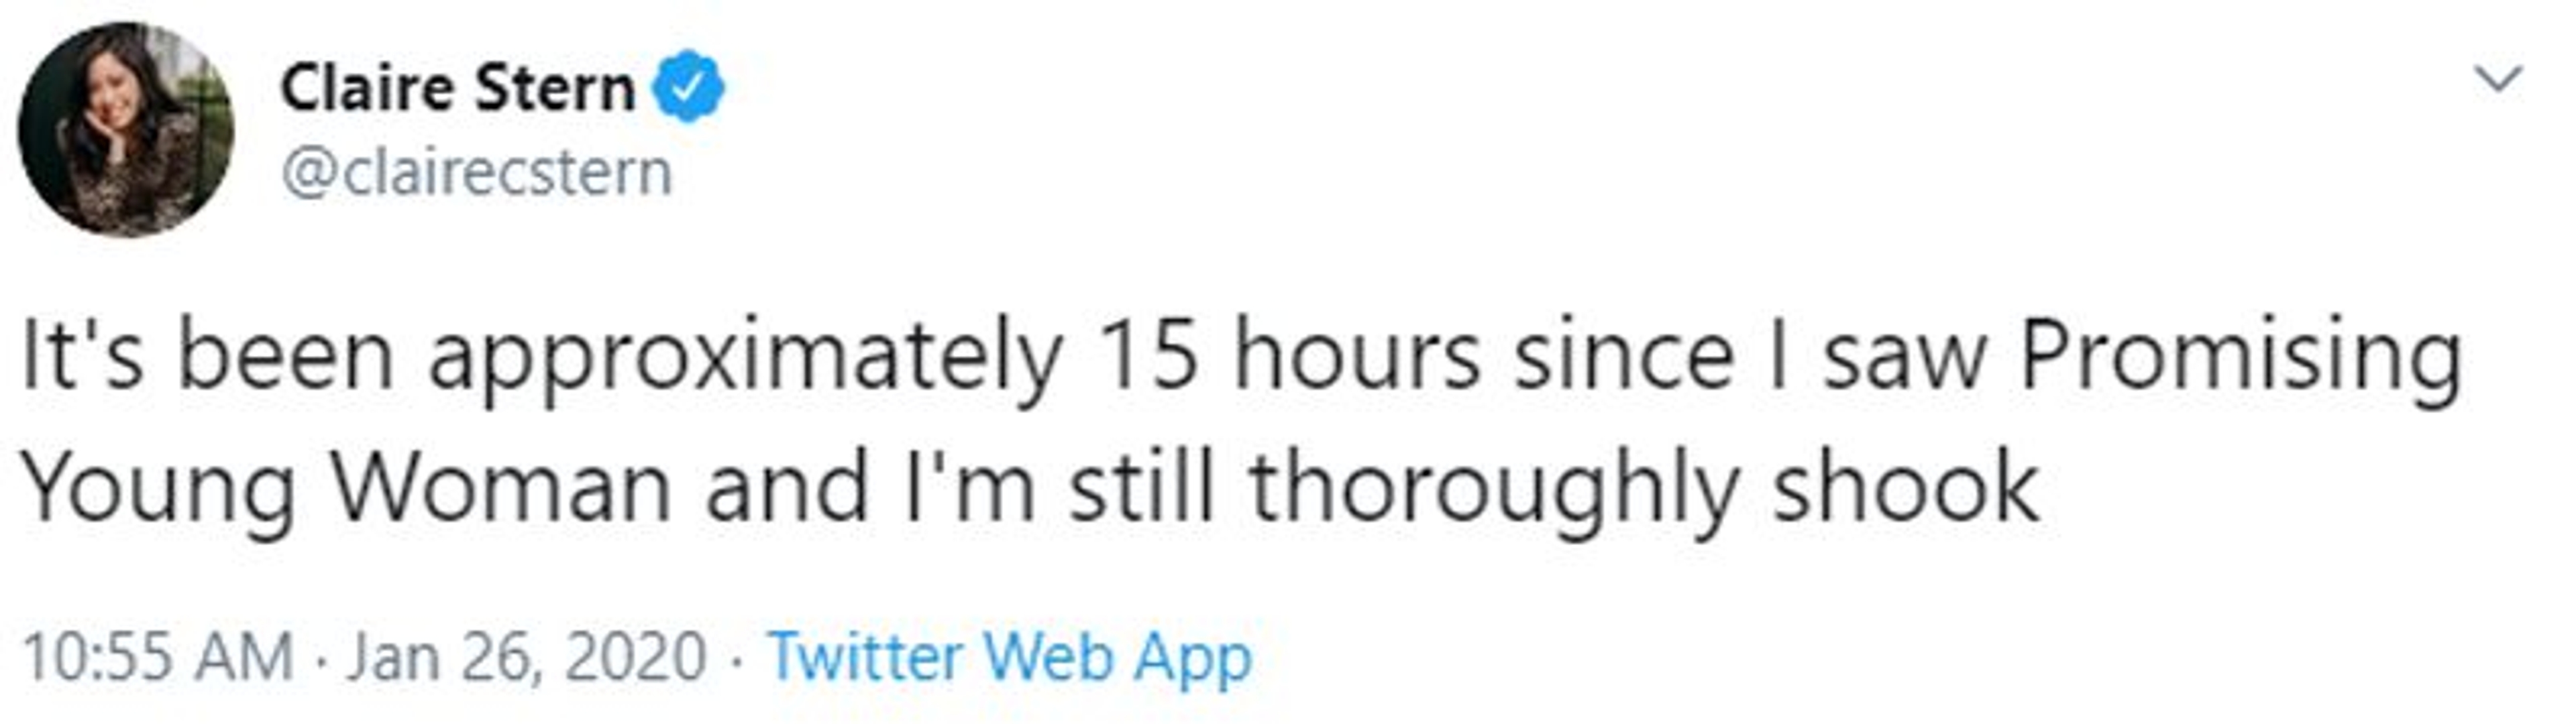Click the word "approximately" in the tweet
This screenshot has height=724, width=2576.
[x=745, y=357]
